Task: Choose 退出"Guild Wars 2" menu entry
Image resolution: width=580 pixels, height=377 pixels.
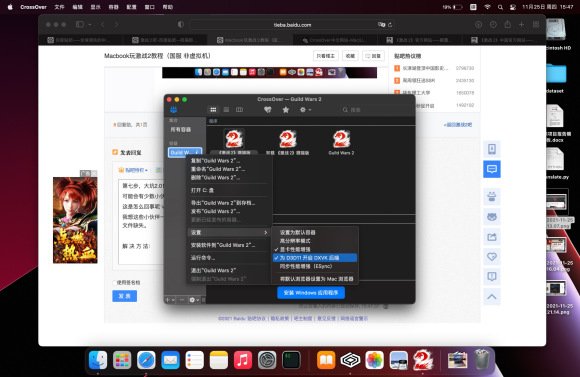Action: 228,270
